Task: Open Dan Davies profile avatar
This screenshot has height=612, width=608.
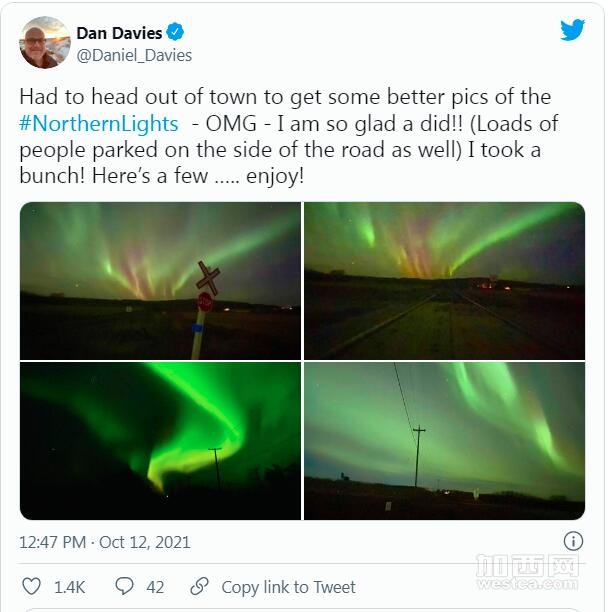Action: pos(45,42)
